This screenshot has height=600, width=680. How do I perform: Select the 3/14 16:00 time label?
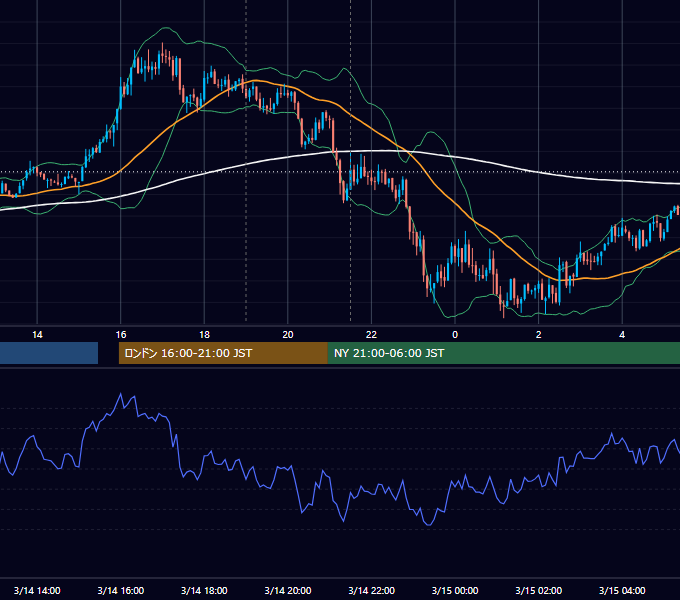tap(121, 590)
